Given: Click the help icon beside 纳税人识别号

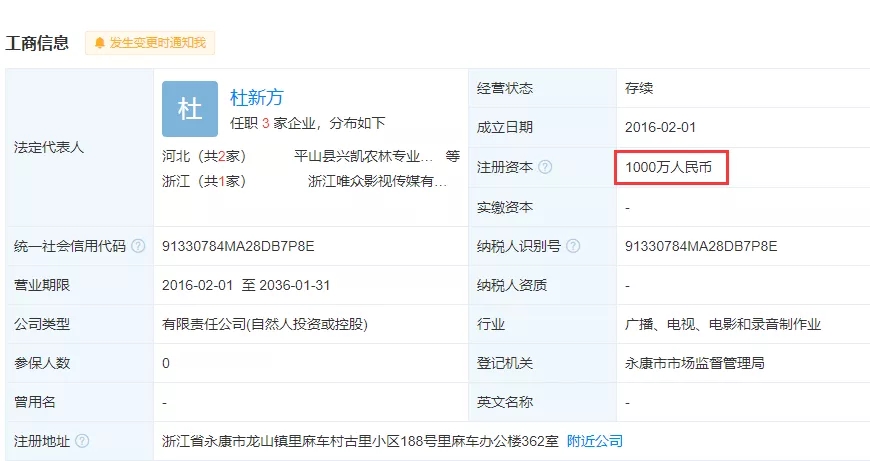Looking at the screenshot, I should pos(573,246).
